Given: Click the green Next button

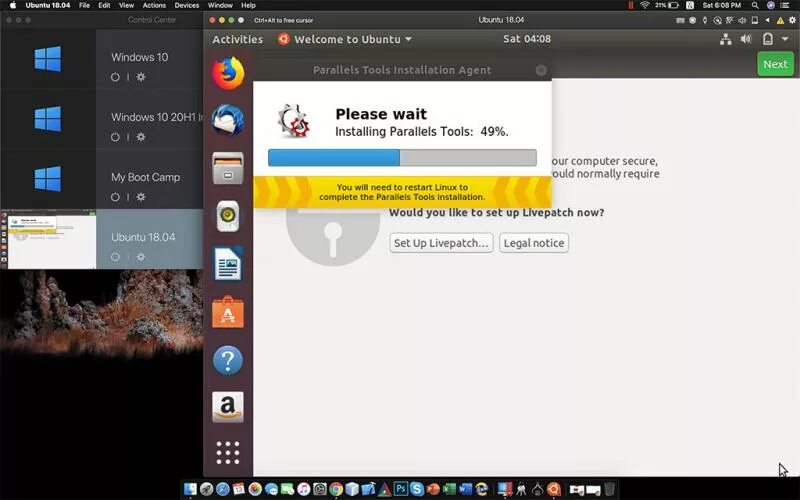Looking at the screenshot, I should [x=775, y=64].
